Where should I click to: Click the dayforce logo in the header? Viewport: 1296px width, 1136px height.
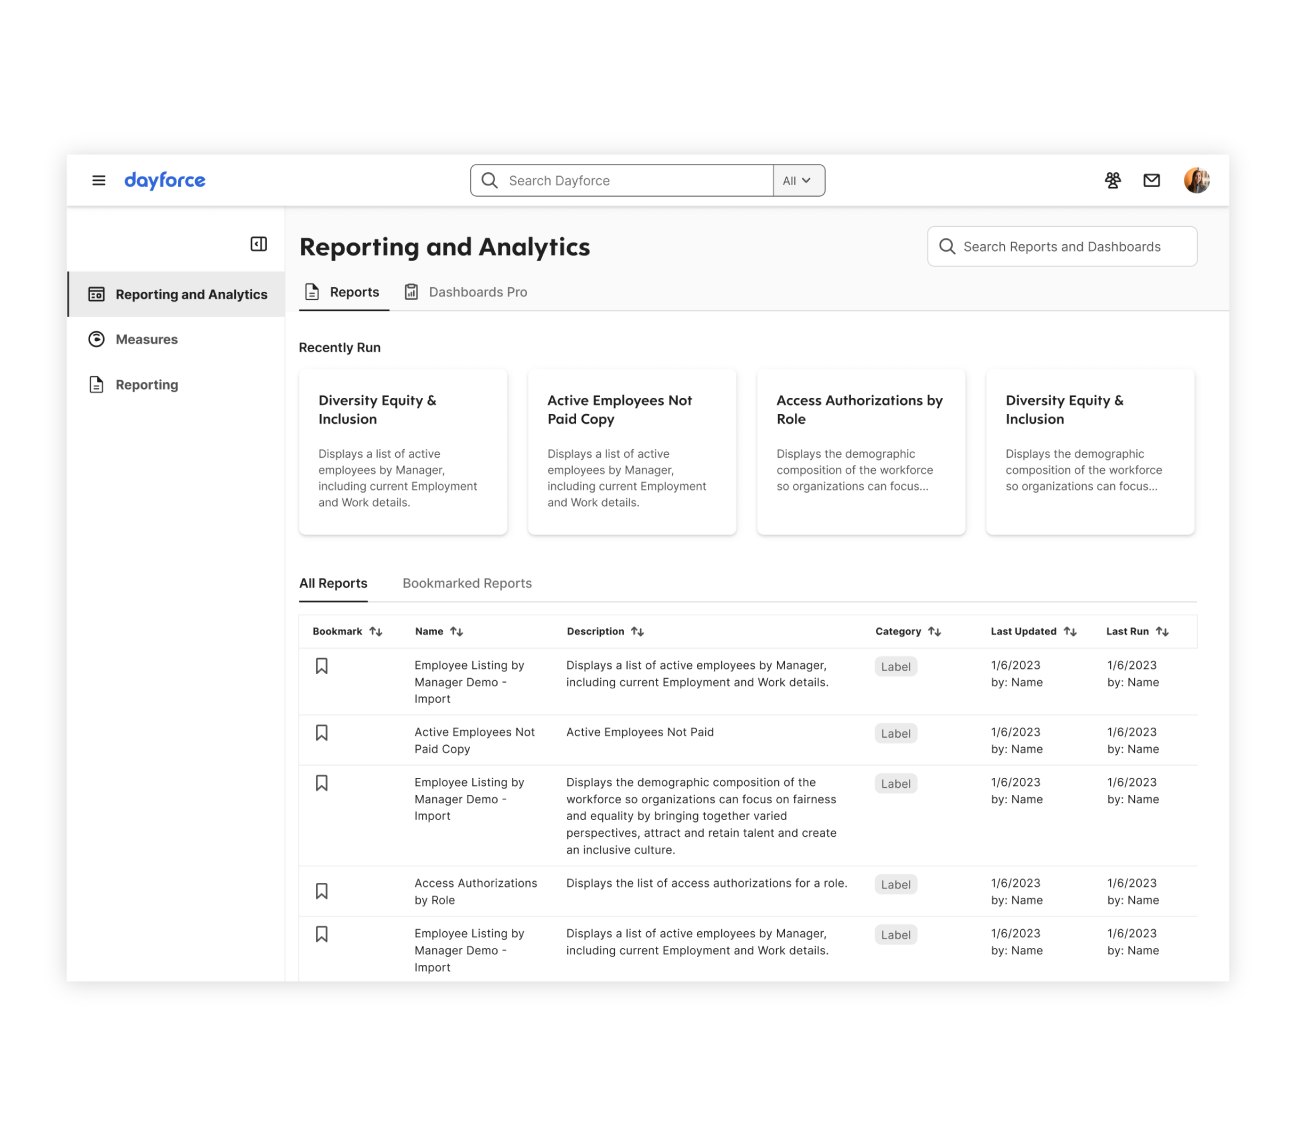click(x=165, y=180)
